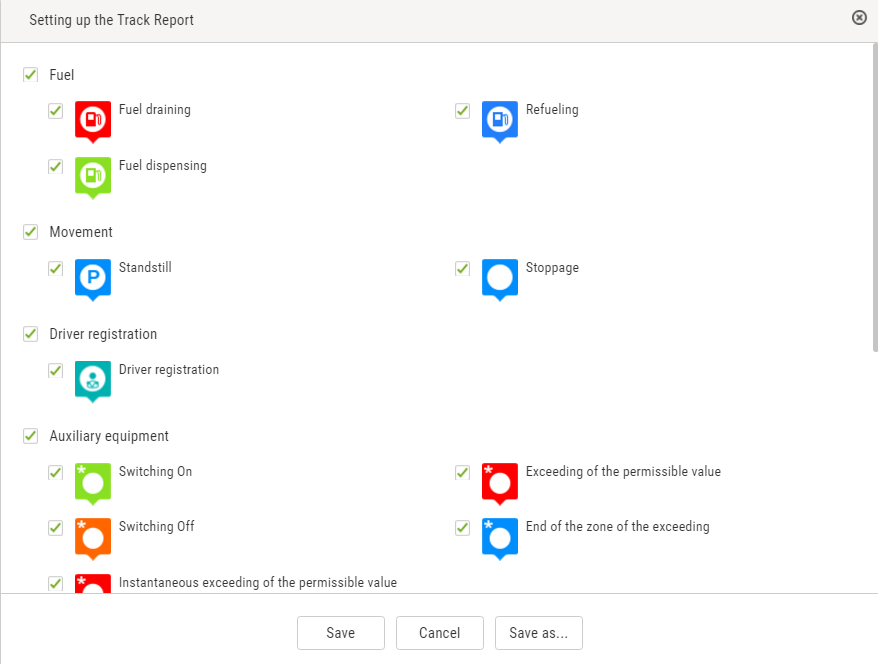Viewport: 878px width, 664px height.
Task: Click the red Fuel draining marker icon
Action: tap(93, 122)
